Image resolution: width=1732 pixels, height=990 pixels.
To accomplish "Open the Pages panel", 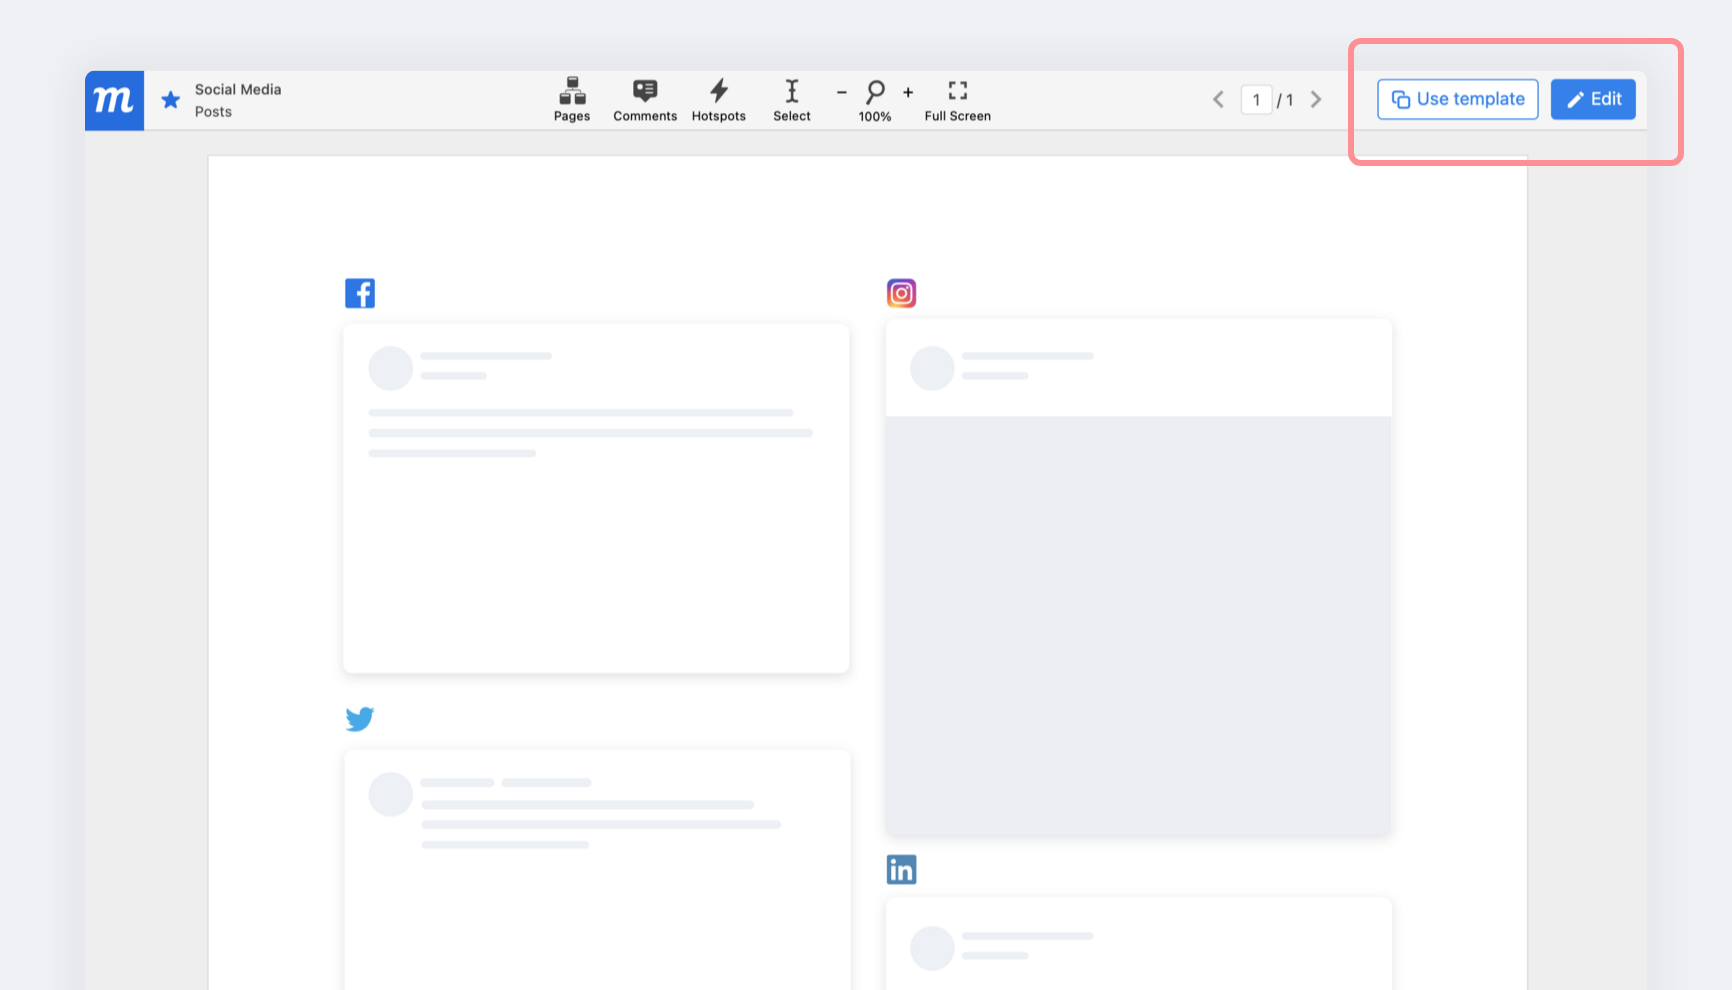I will pyautogui.click(x=571, y=99).
